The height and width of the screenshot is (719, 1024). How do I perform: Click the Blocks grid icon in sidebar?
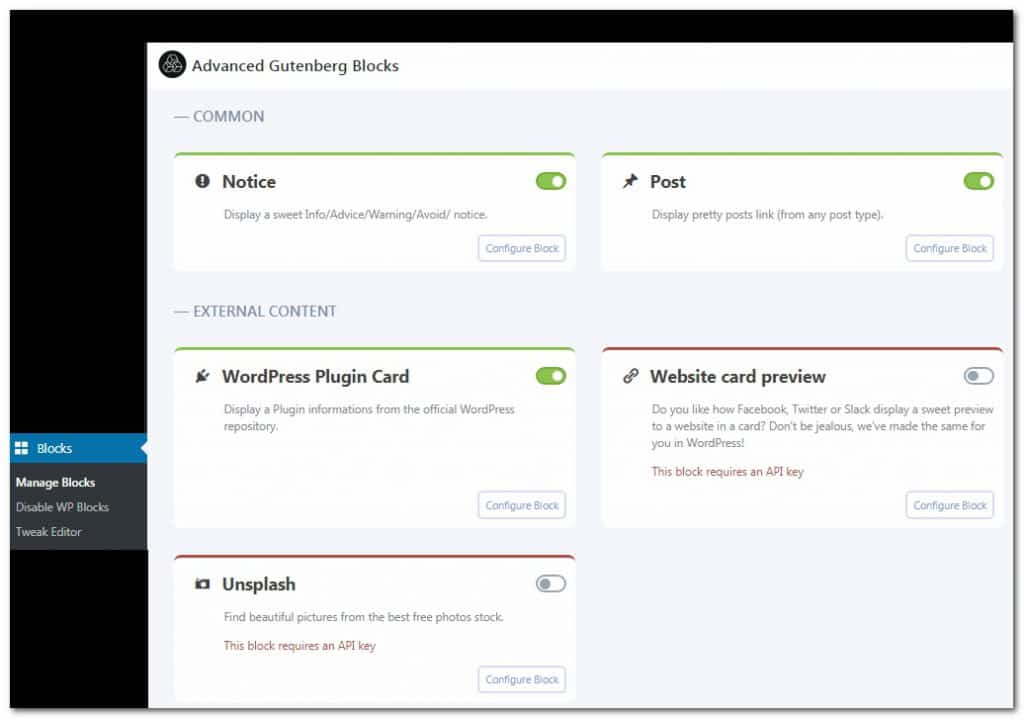click(22, 448)
